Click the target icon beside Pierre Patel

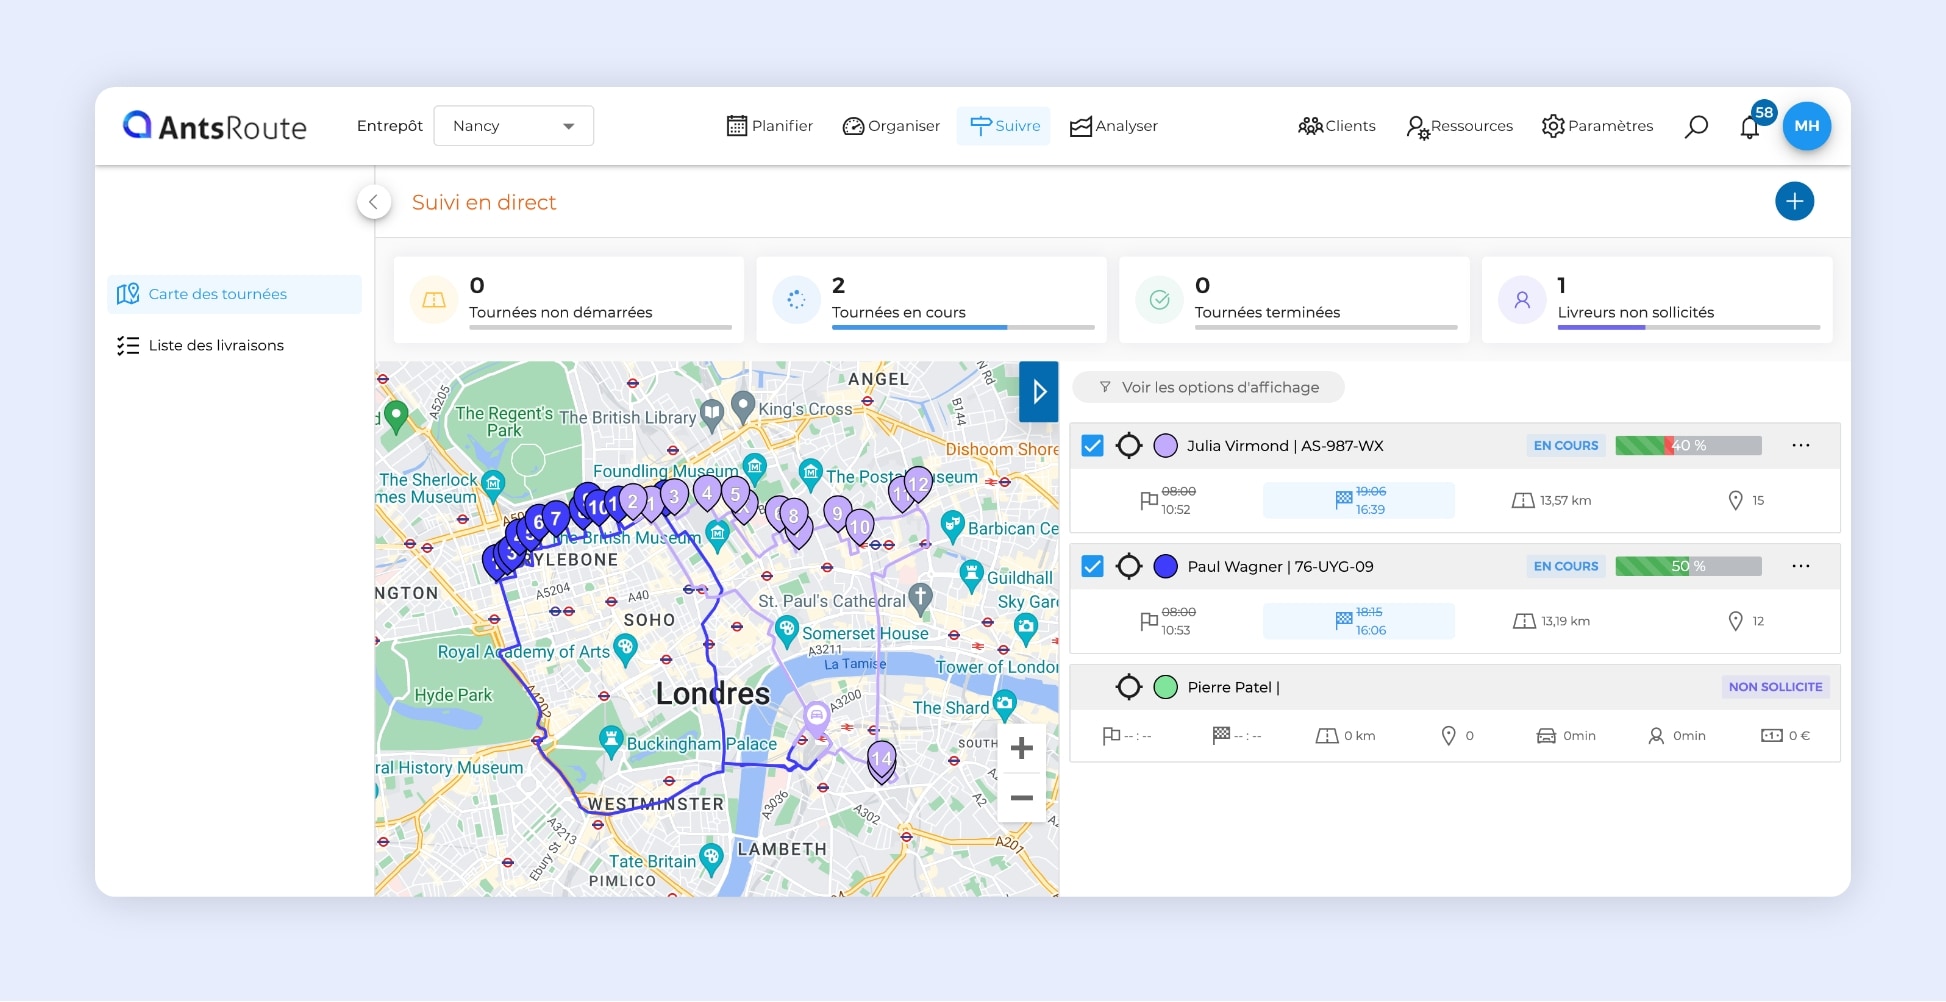click(1129, 687)
